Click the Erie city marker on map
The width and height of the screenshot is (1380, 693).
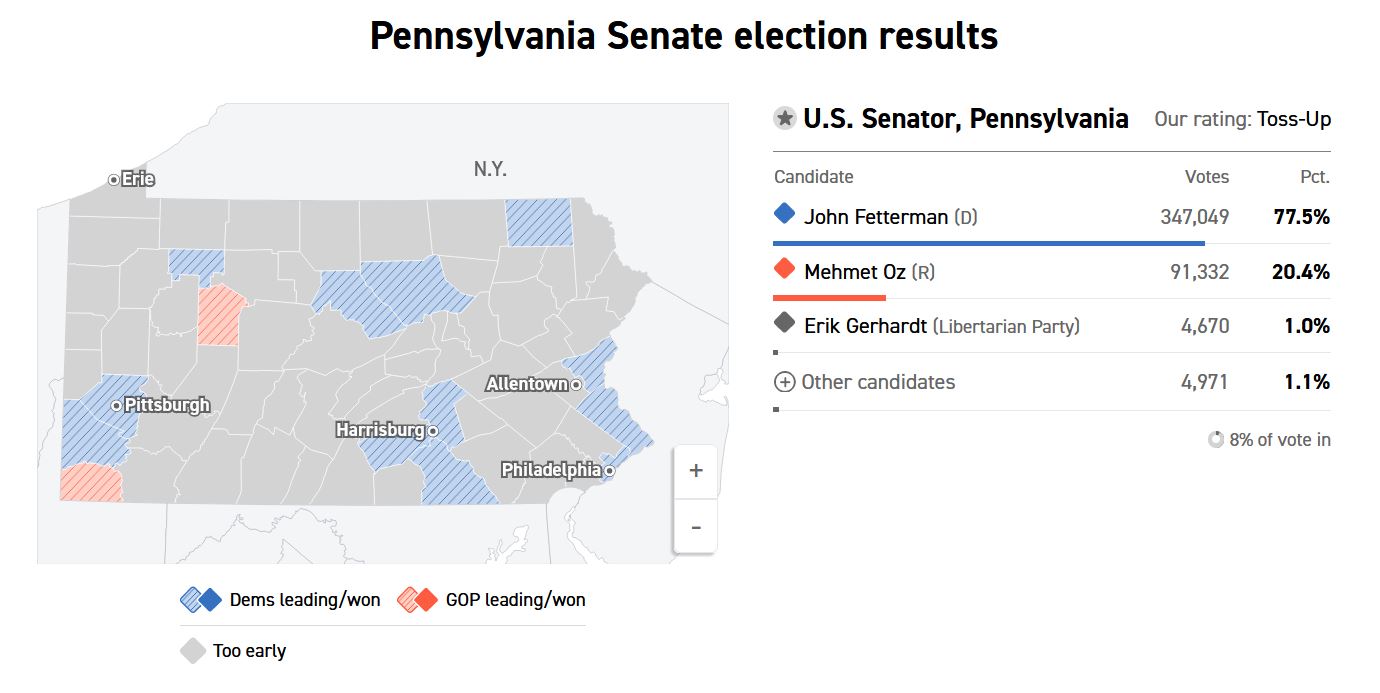pyautogui.click(x=114, y=179)
